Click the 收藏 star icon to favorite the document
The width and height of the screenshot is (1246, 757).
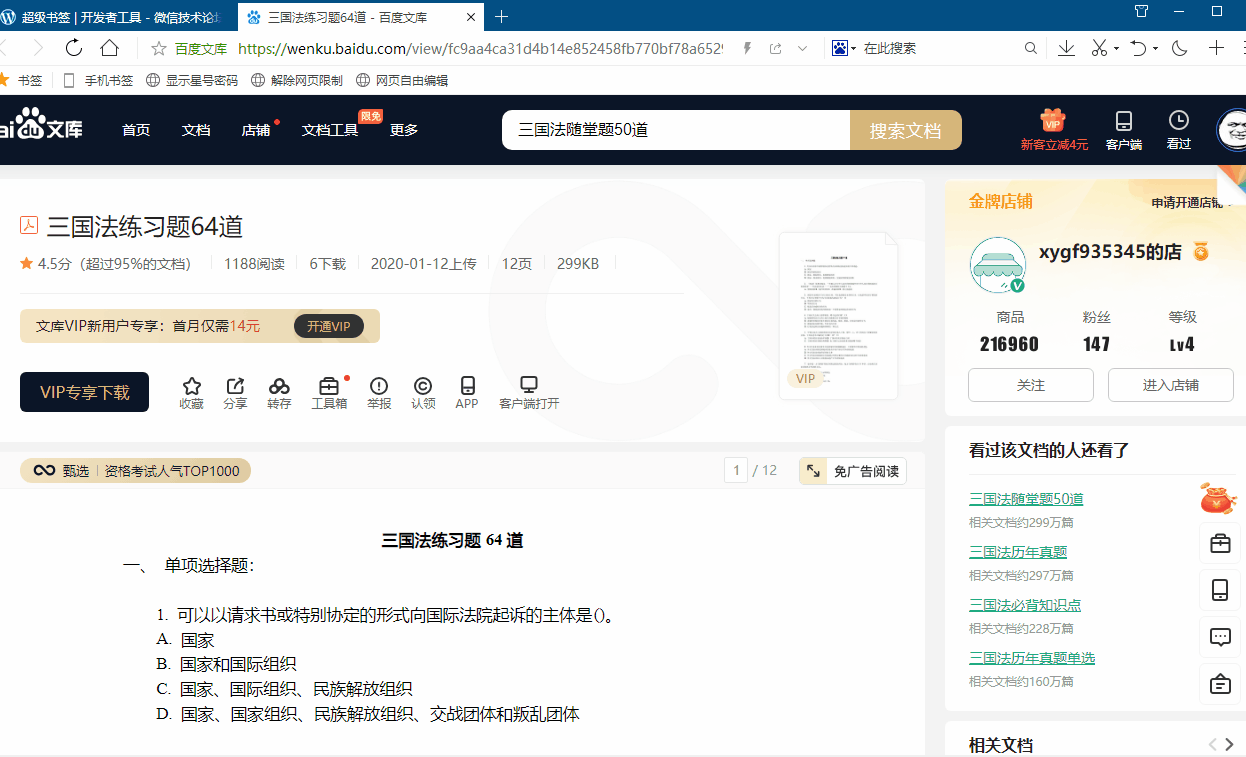(191, 392)
